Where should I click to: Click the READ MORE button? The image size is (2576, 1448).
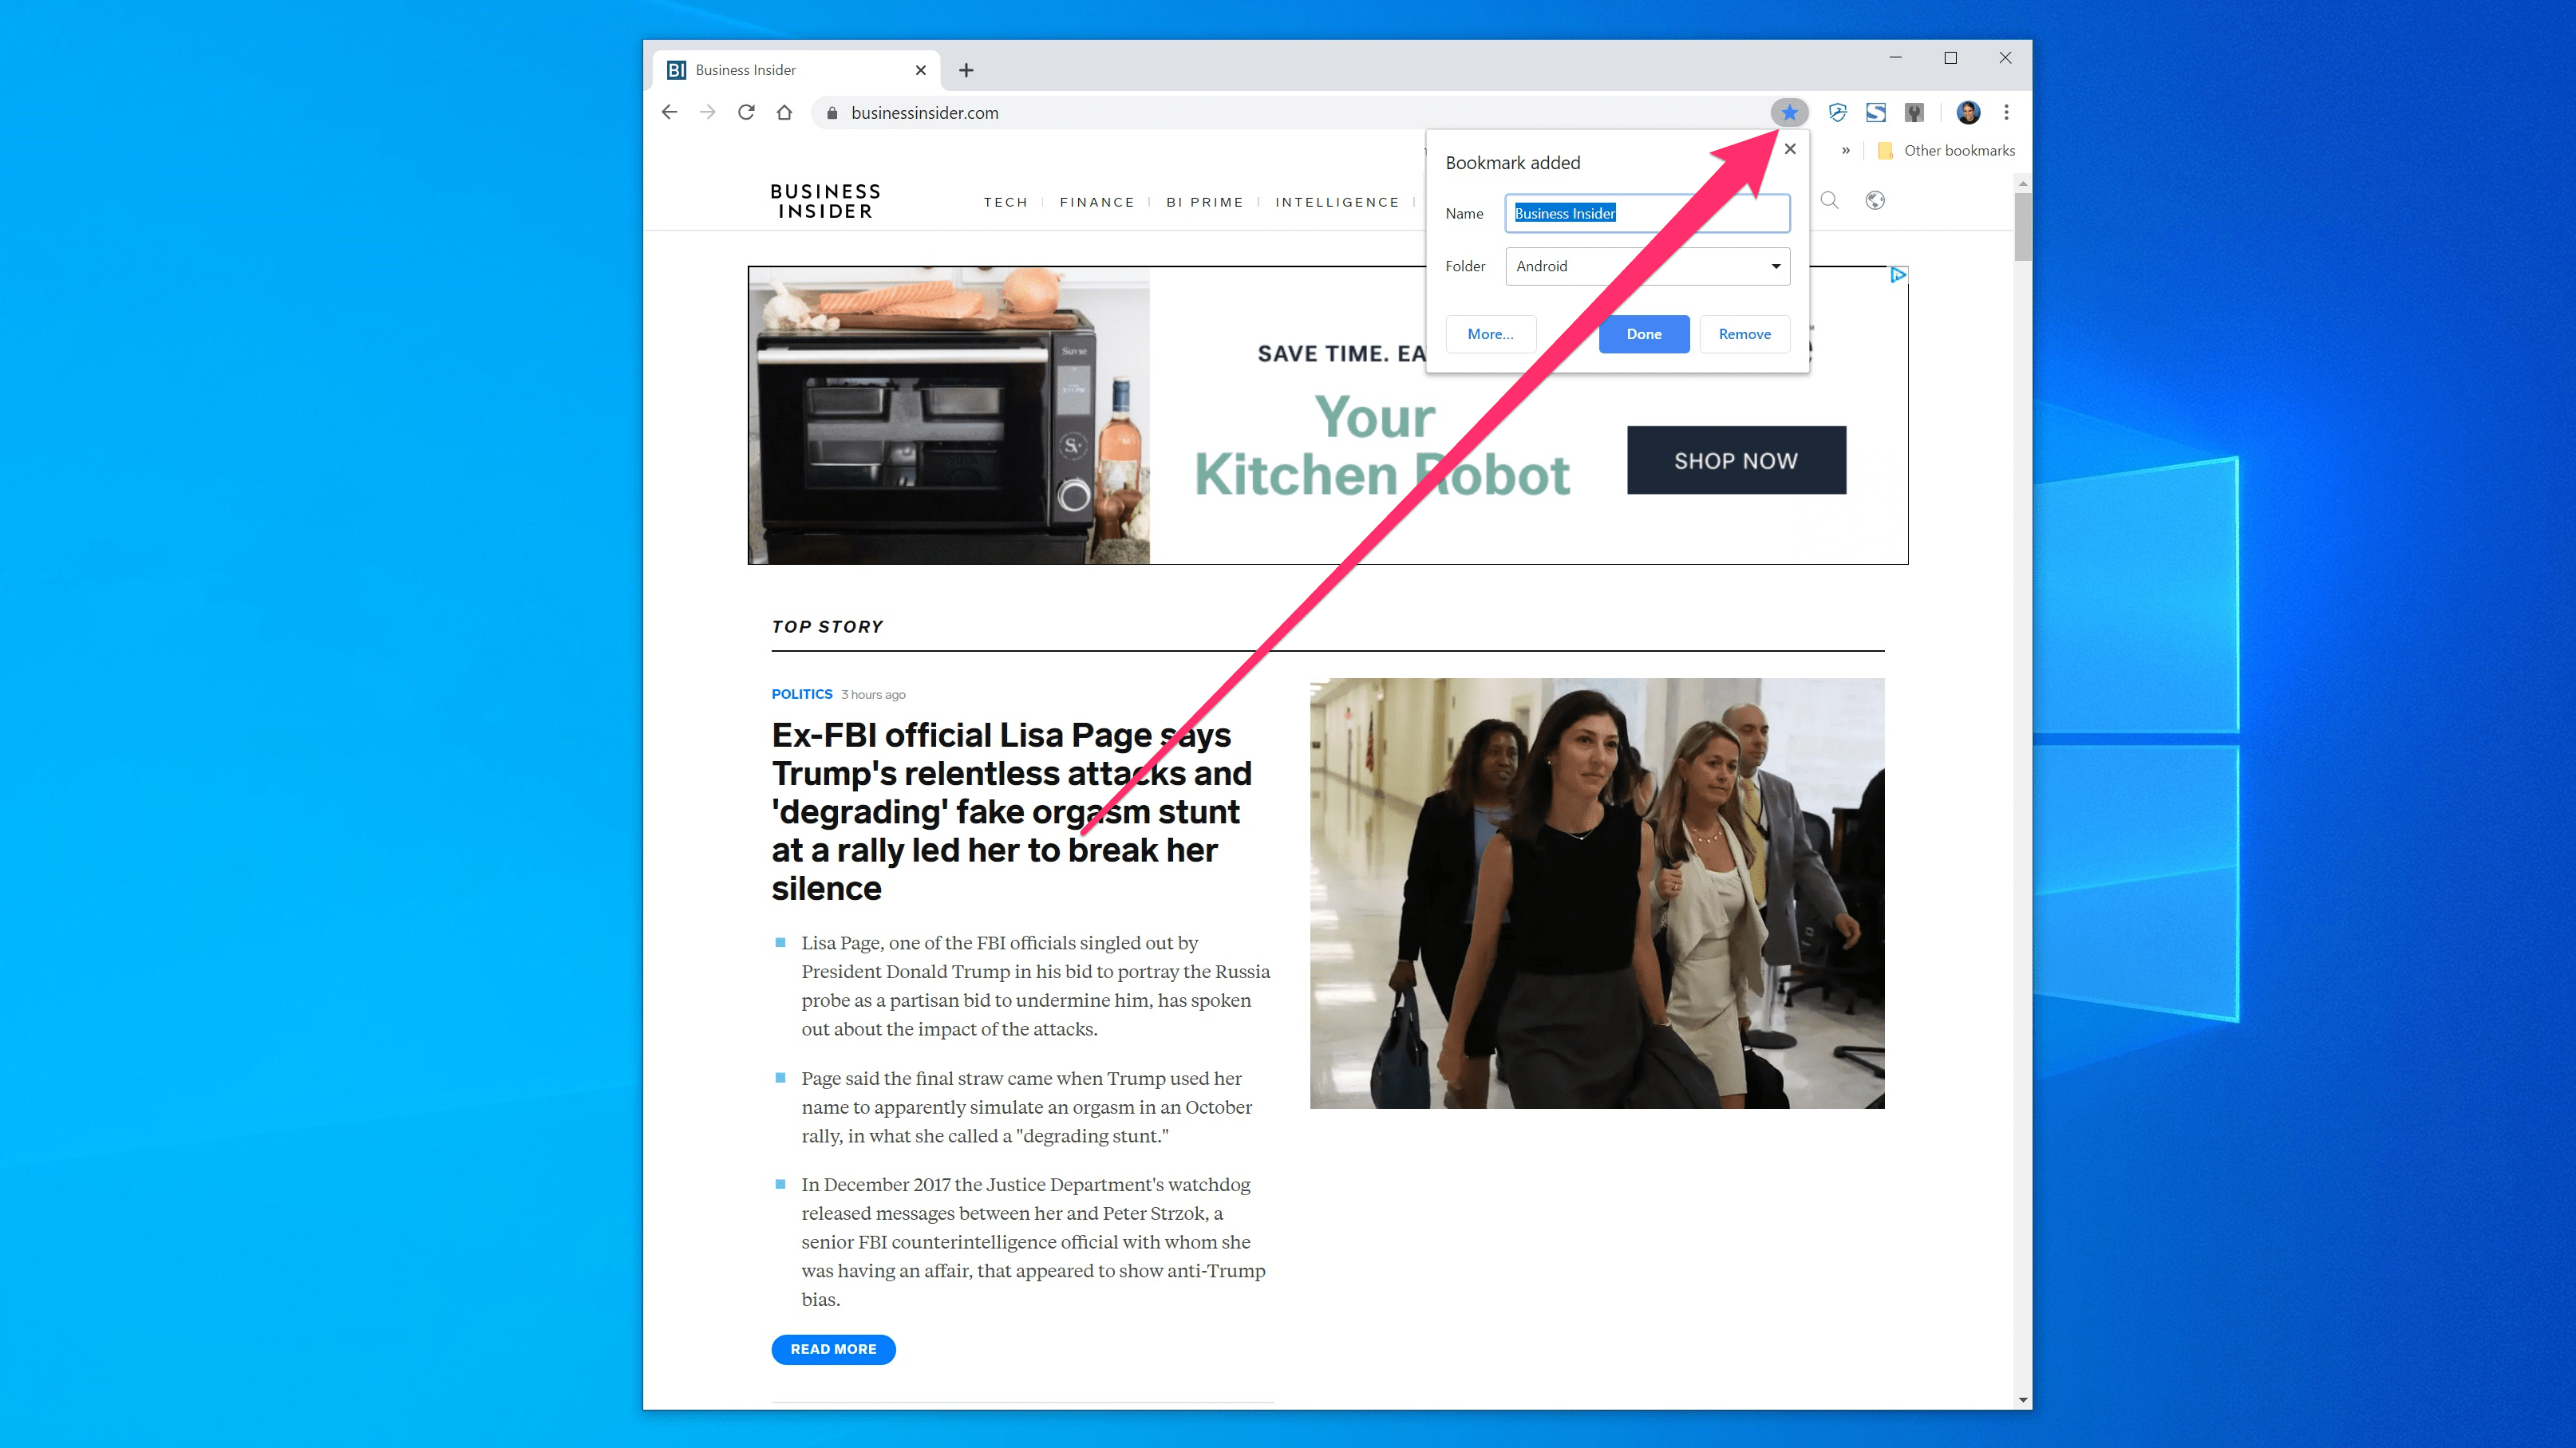click(x=833, y=1349)
